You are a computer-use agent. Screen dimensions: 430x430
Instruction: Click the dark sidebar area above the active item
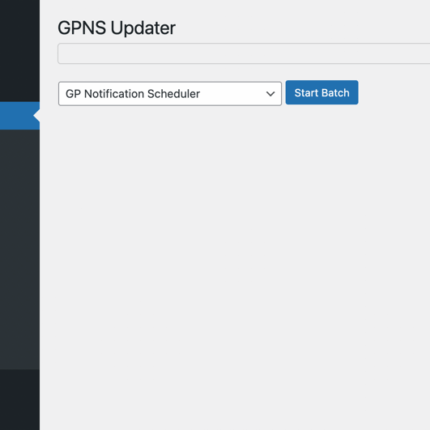[20, 51]
